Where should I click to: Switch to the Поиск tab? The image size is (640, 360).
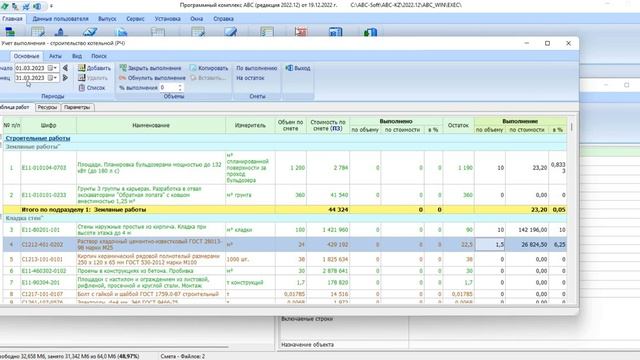pos(99,56)
